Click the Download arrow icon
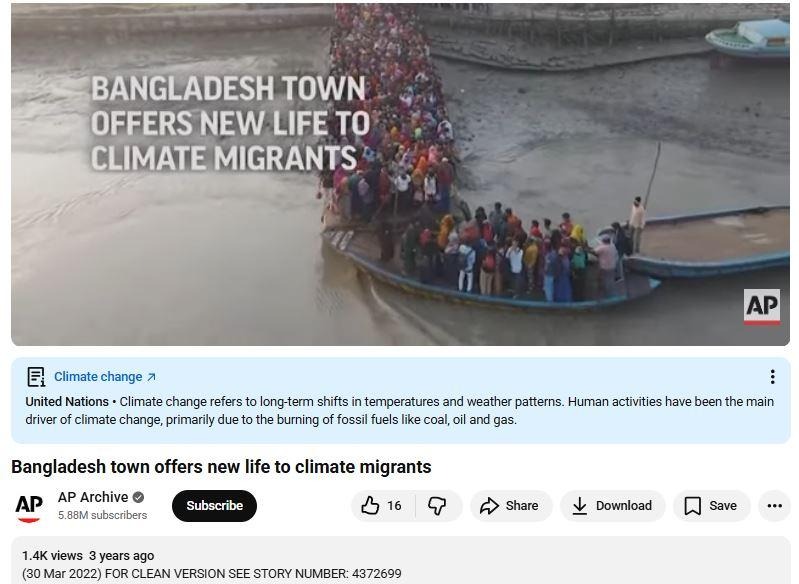 tap(579, 506)
